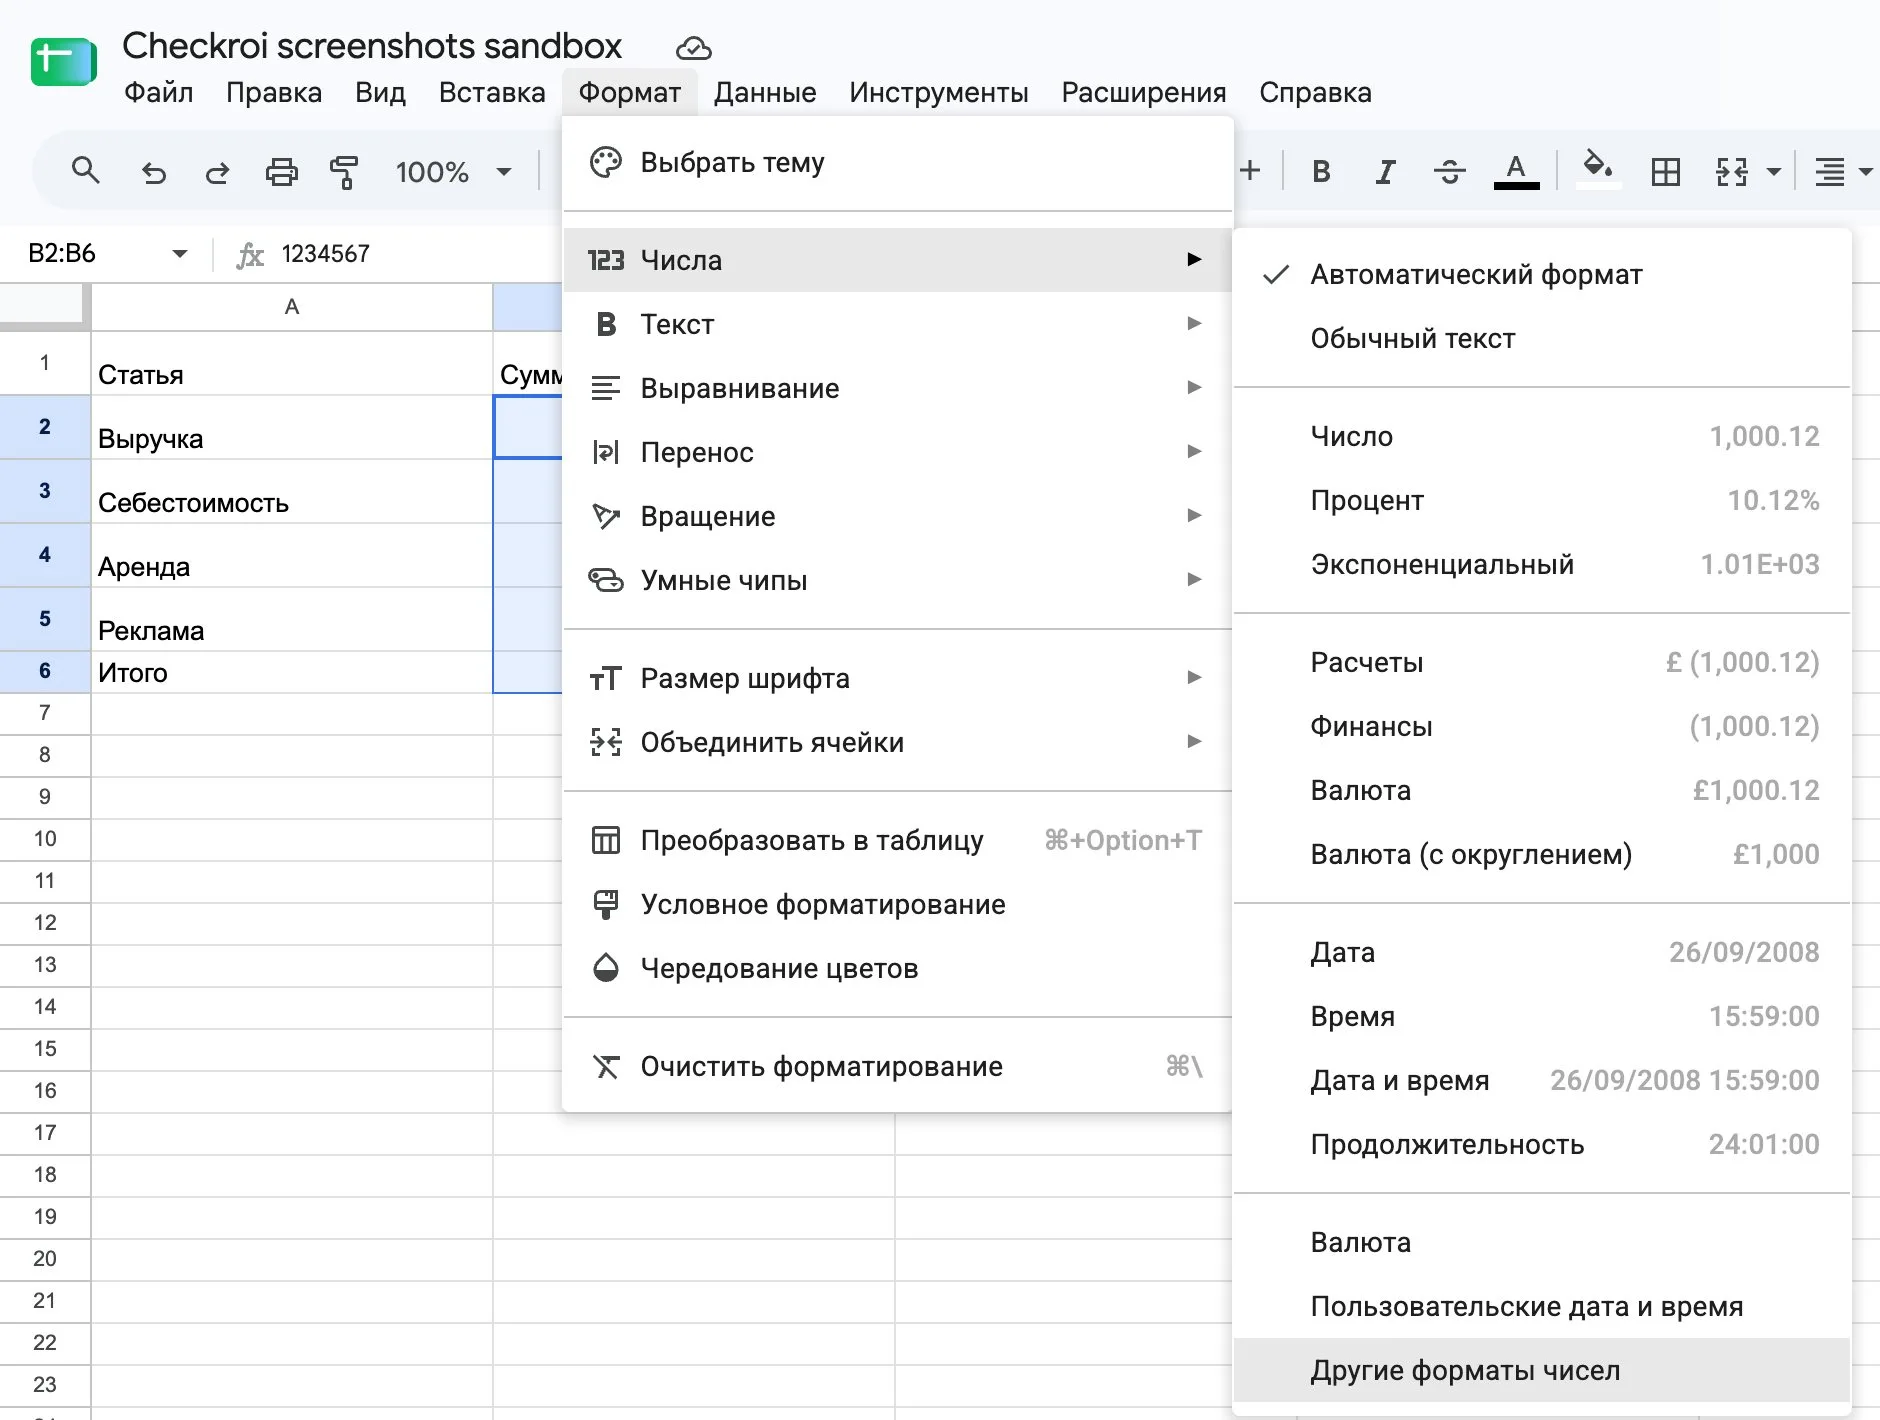1880x1420 pixels.
Task: Select Чередование цветов option
Action: (898, 968)
